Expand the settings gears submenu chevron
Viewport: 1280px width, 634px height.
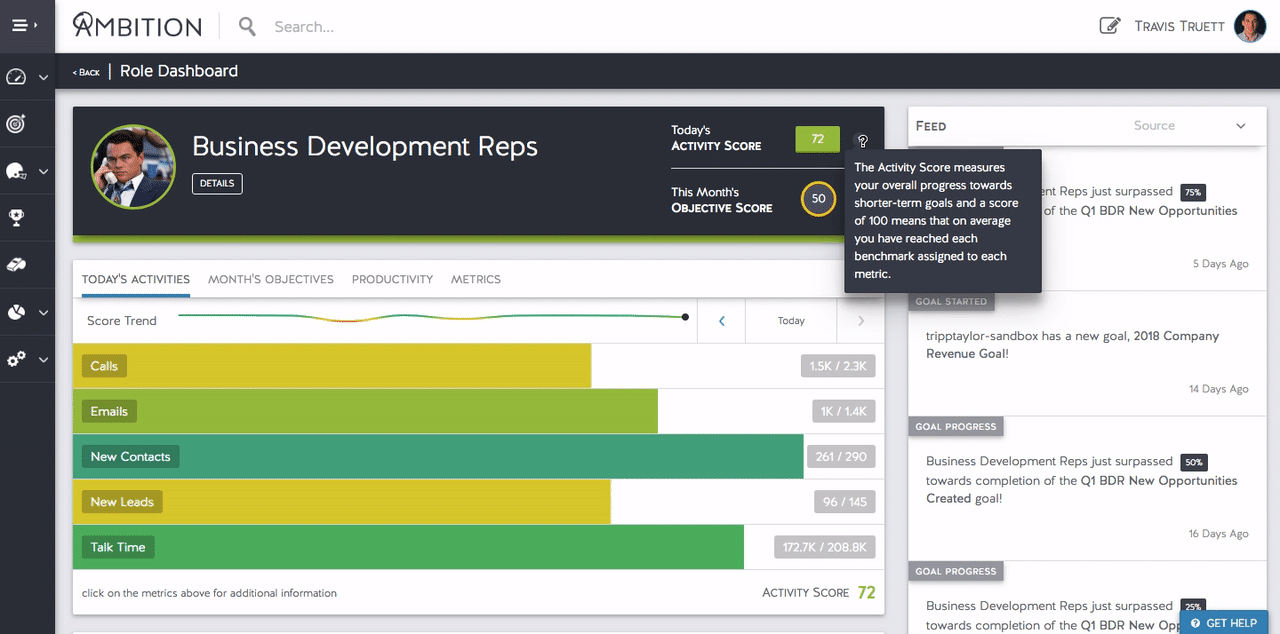[43, 359]
